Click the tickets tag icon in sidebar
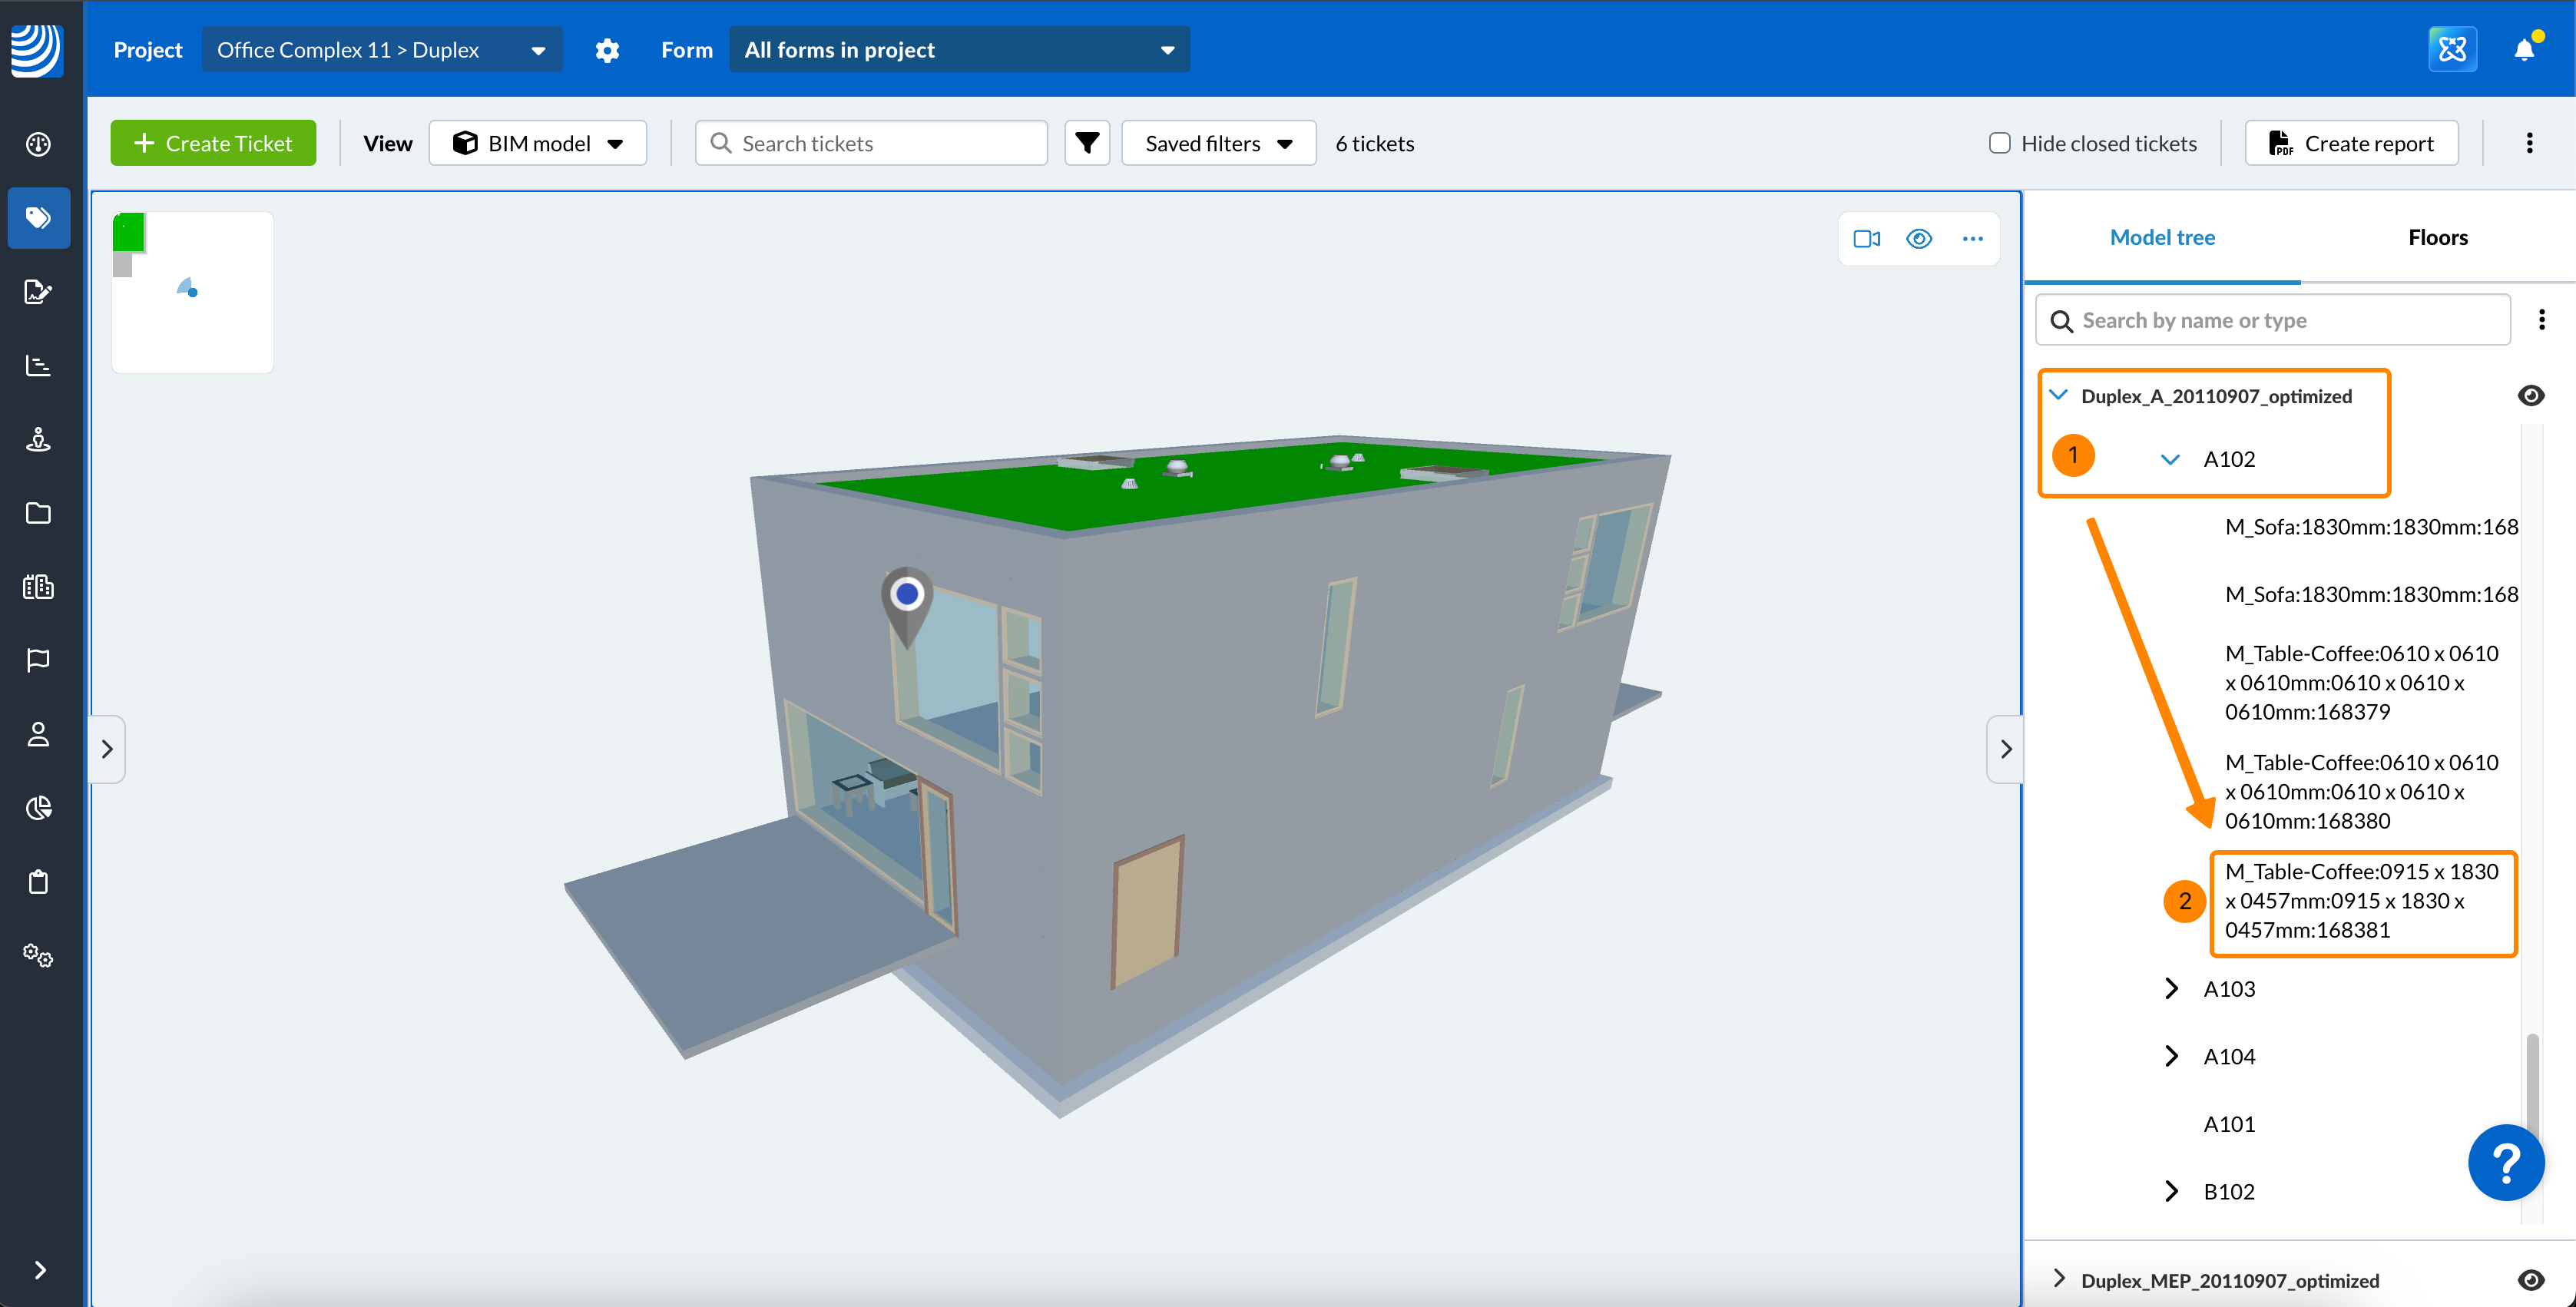Screen dimensions: 2576x1307 pos(38,217)
